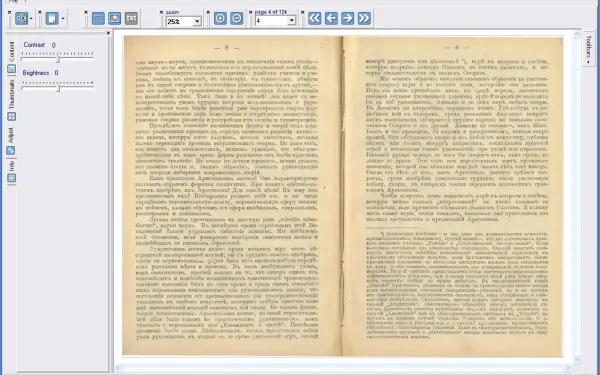Close the view mode toolbar group
This screenshot has height=375, width=600.
(86, 13)
